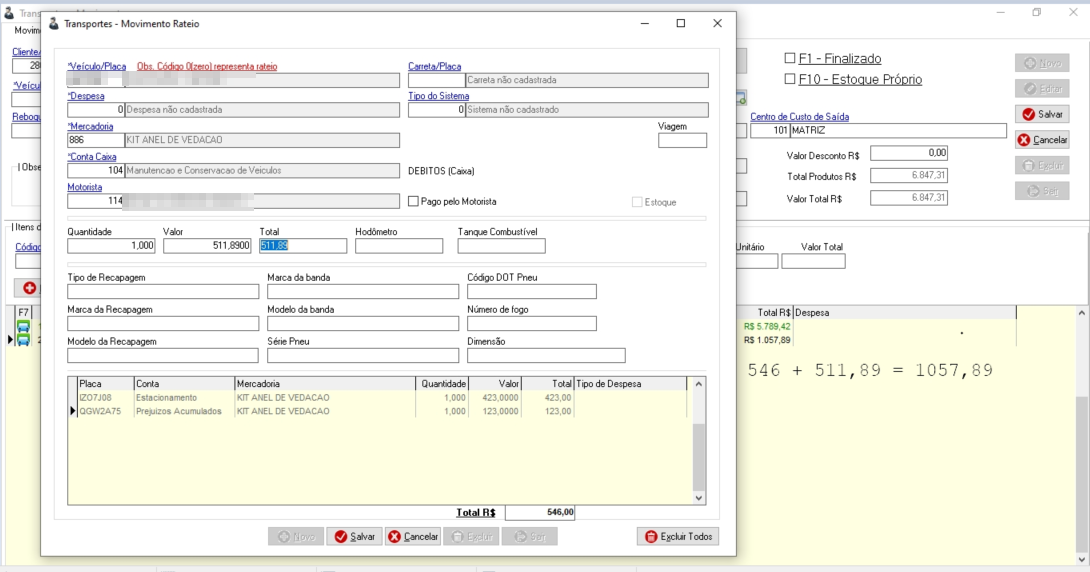
Task: Click the Centro de Custo de Saída link
Action: coord(799,117)
